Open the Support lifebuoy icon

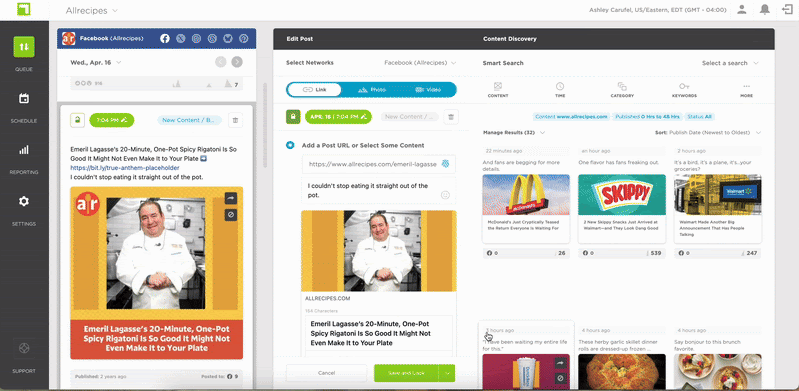(x=24, y=349)
